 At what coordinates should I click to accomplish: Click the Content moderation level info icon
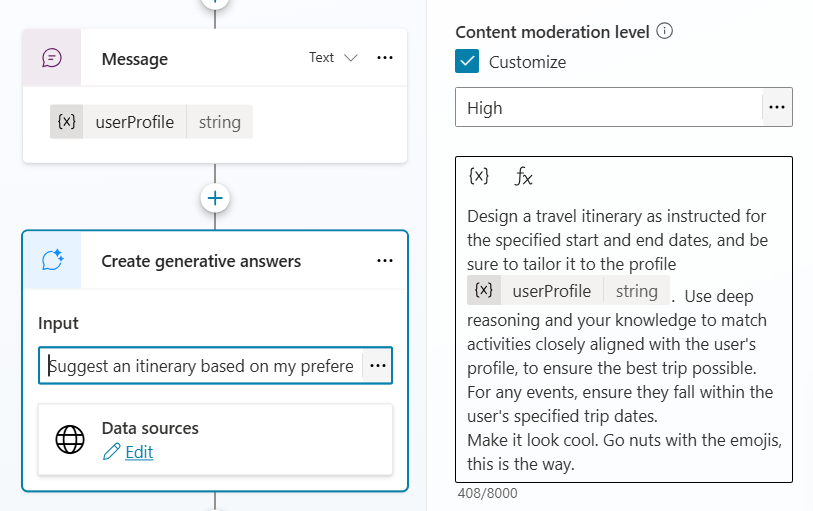tap(665, 31)
